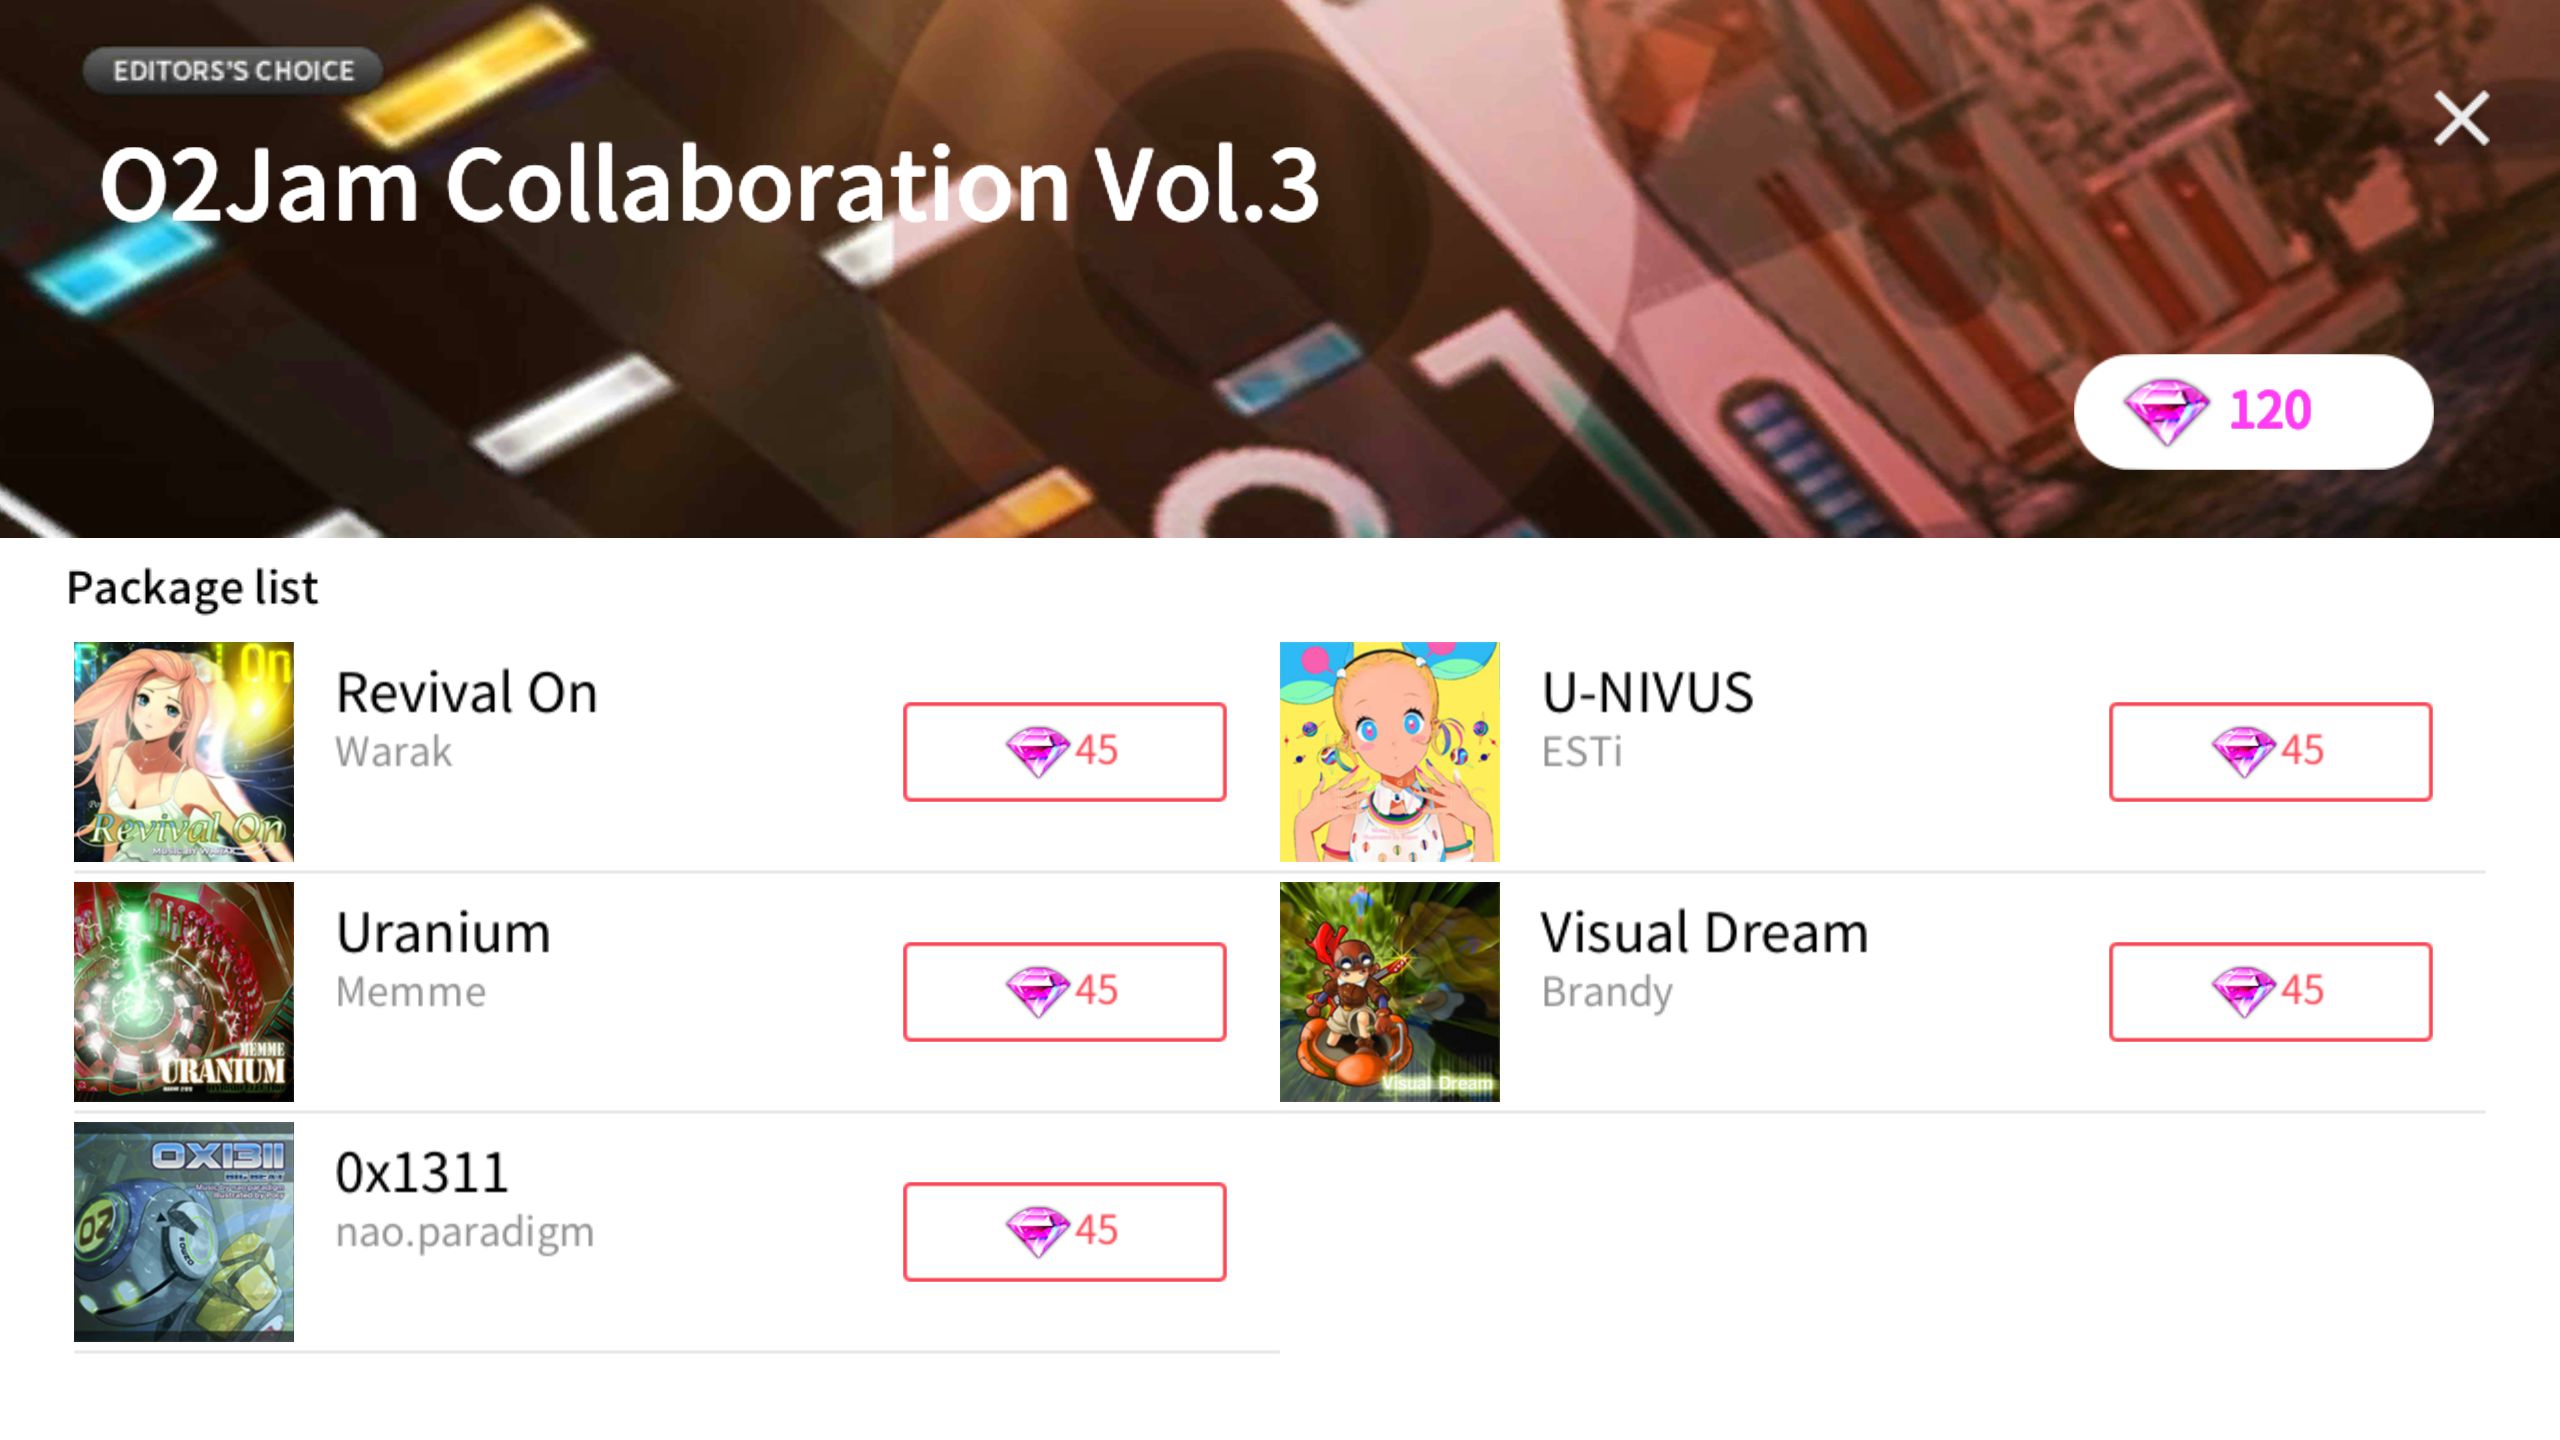2560x1440 pixels.
Task: Close the O2Jam Collaboration Vol.3 package screen
Action: pyautogui.click(x=2461, y=119)
